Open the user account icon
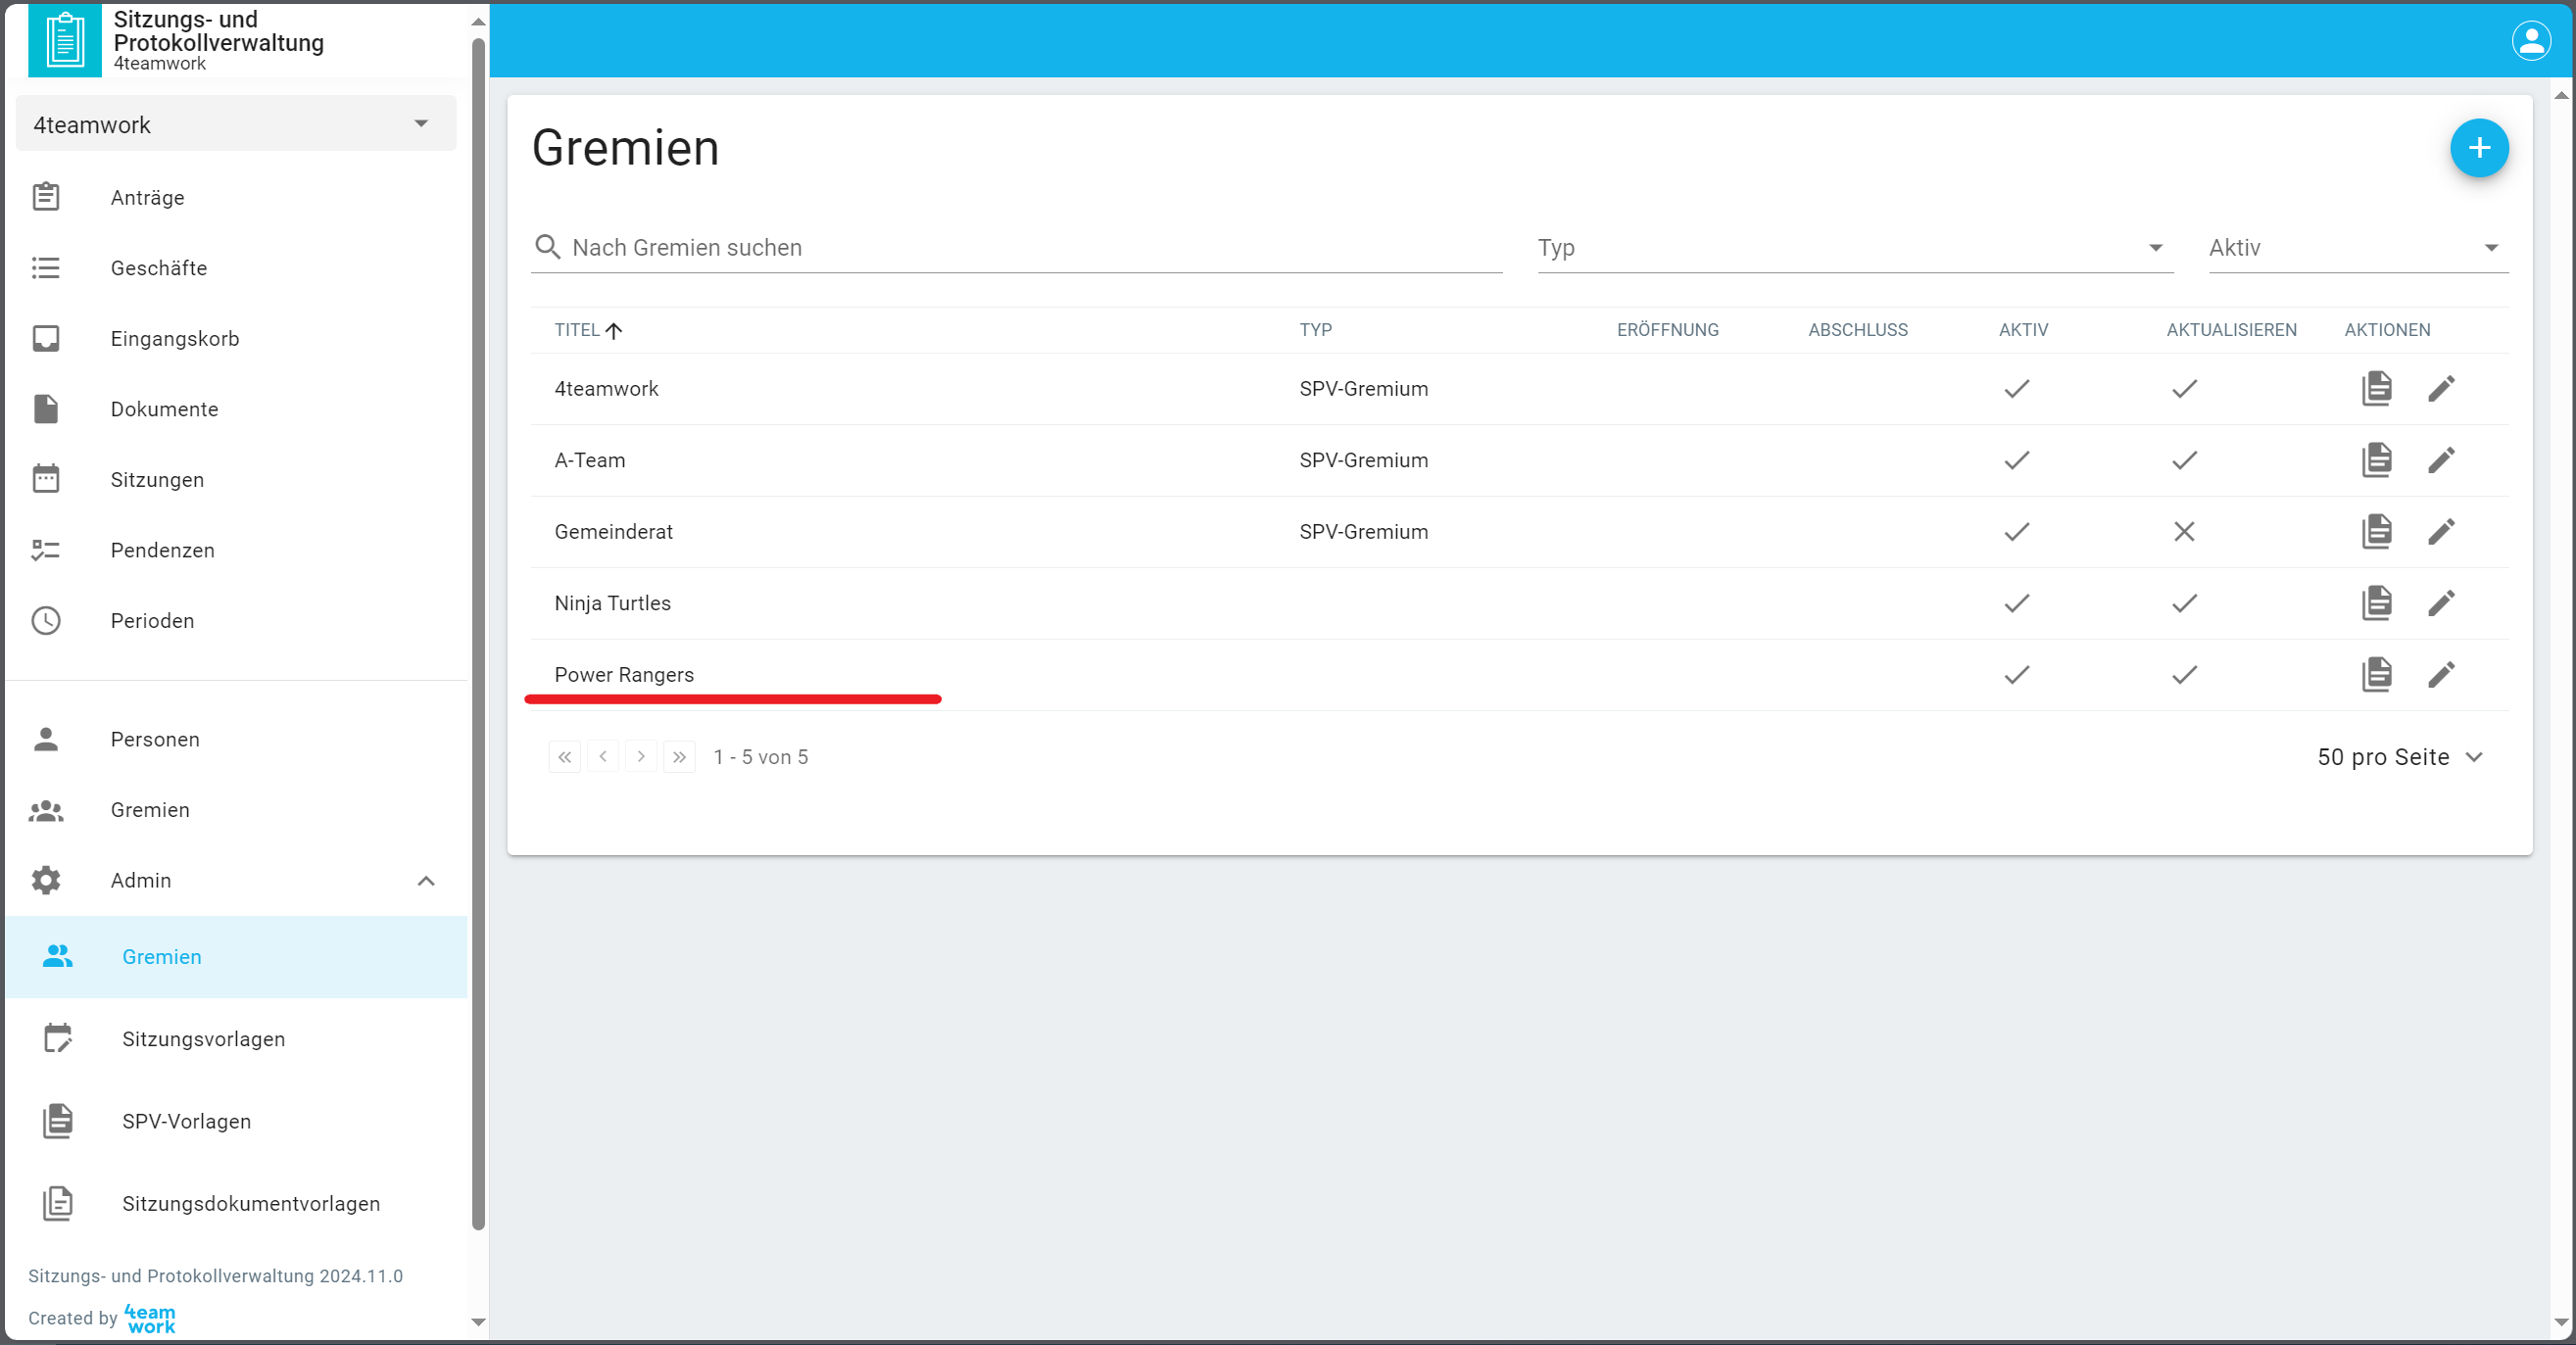Image resolution: width=2576 pixels, height=1345 pixels. coord(2530,41)
